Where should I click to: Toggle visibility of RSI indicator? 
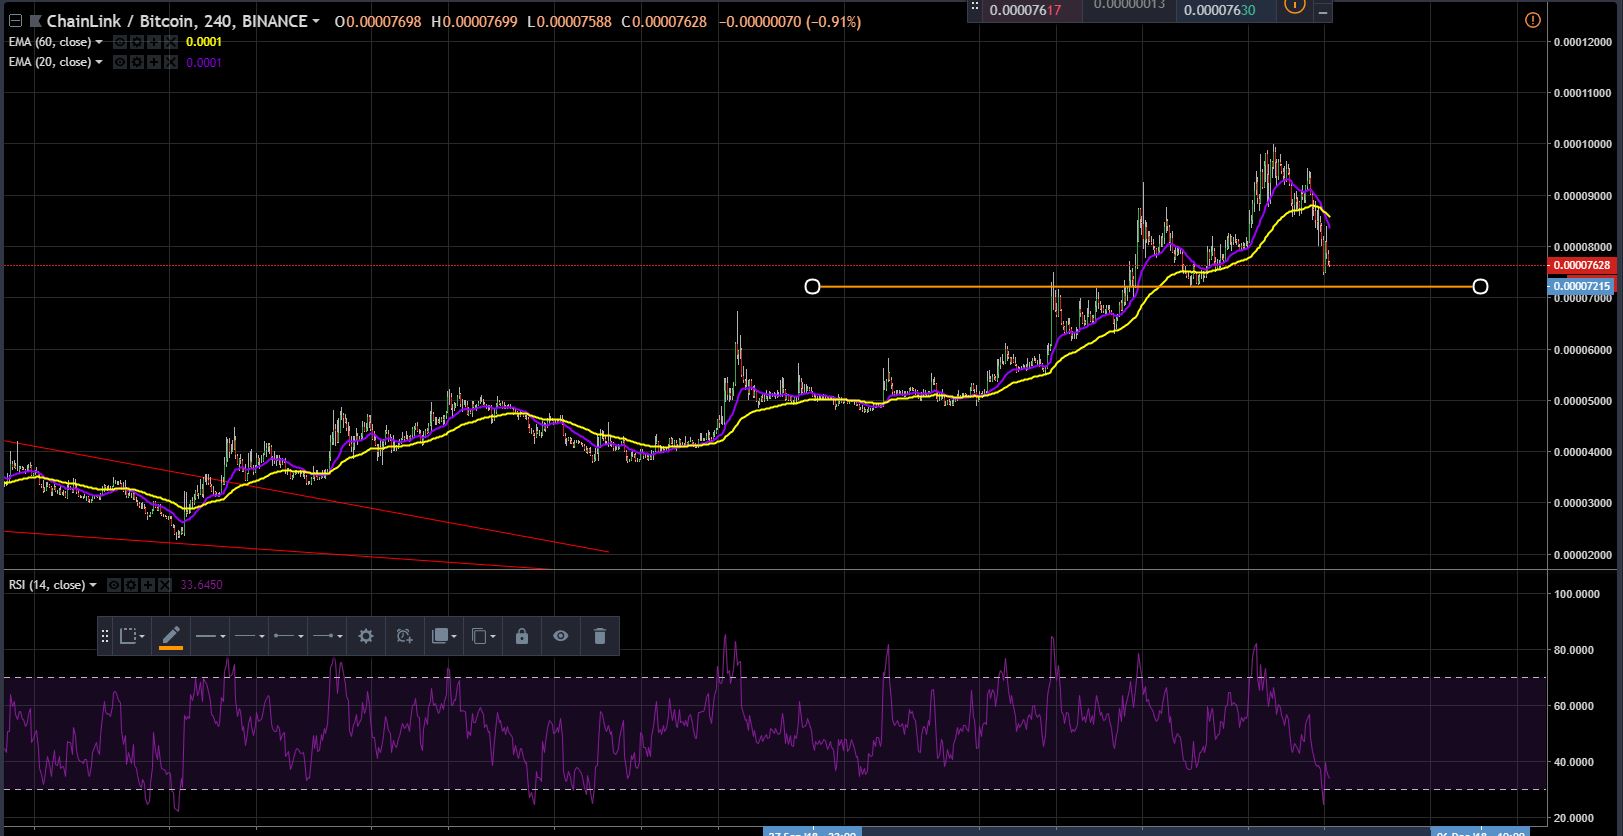pyautogui.click(x=115, y=585)
